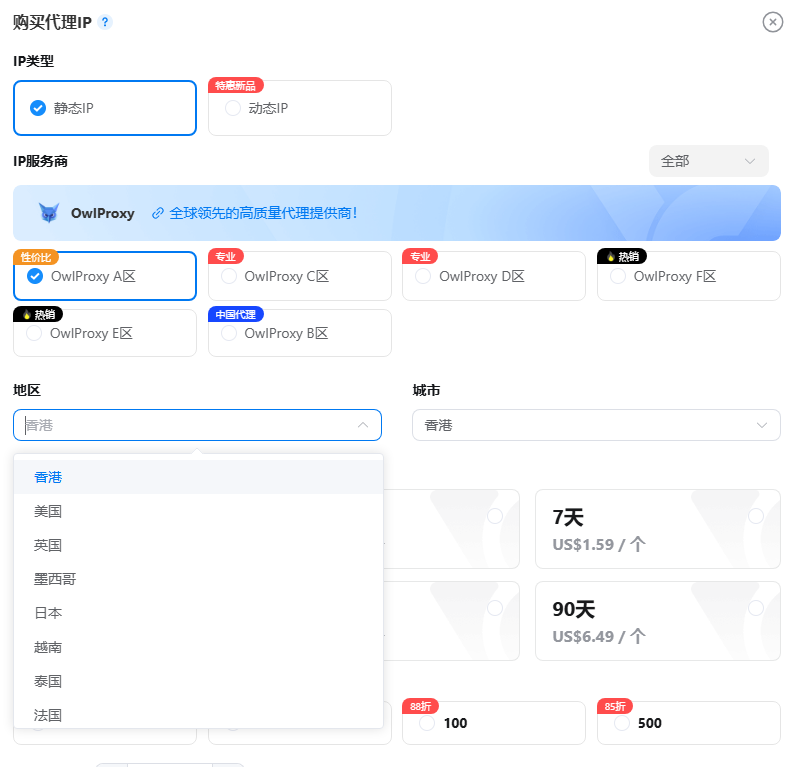Choose OwlProxy B区 China proxy
Image resolution: width=795 pixels, height=767 pixels.
point(299,333)
